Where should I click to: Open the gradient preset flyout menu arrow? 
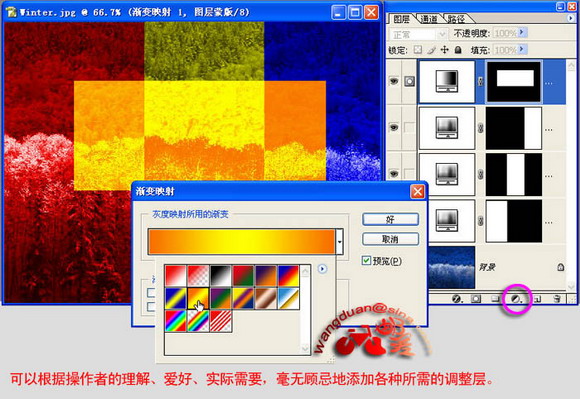tap(322, 269)
